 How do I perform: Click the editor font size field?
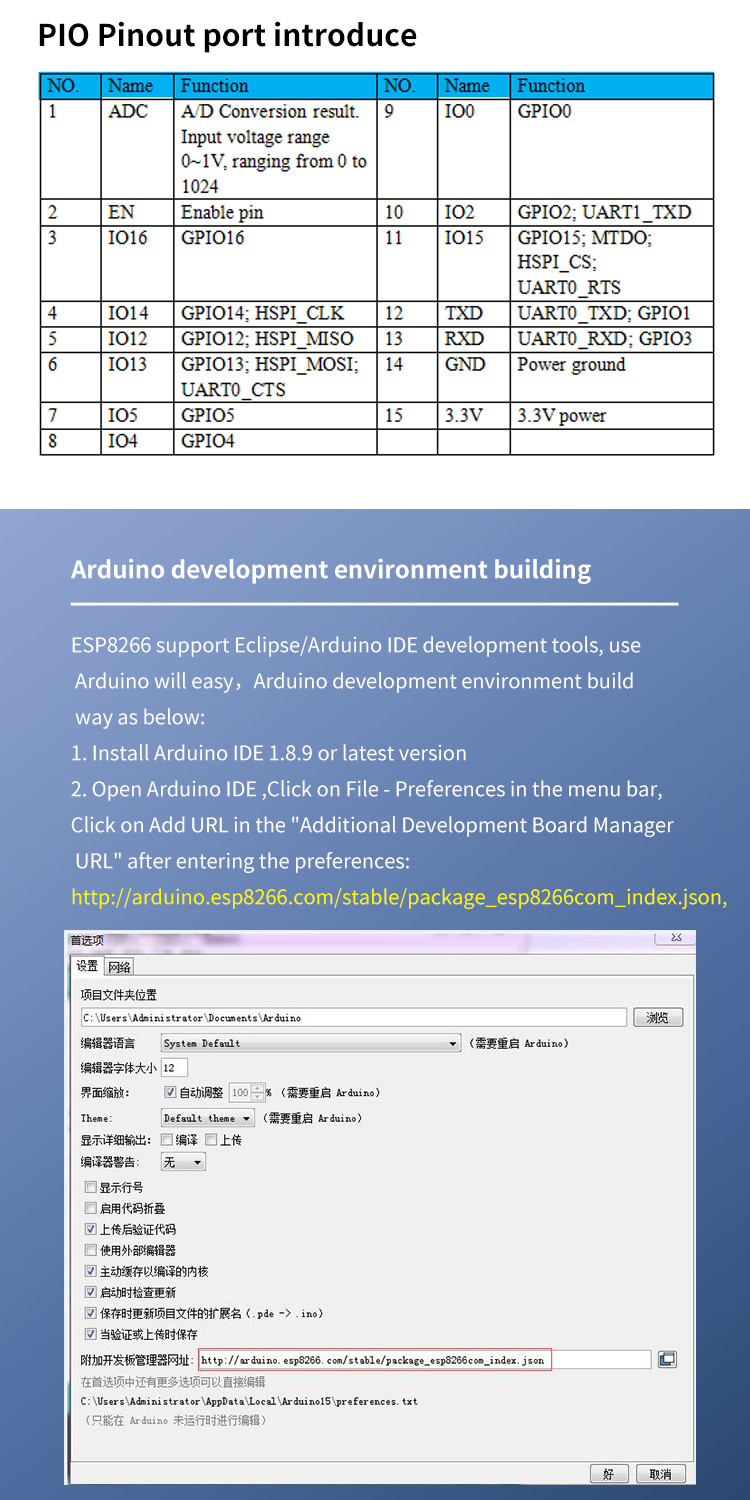[174, 1067]
